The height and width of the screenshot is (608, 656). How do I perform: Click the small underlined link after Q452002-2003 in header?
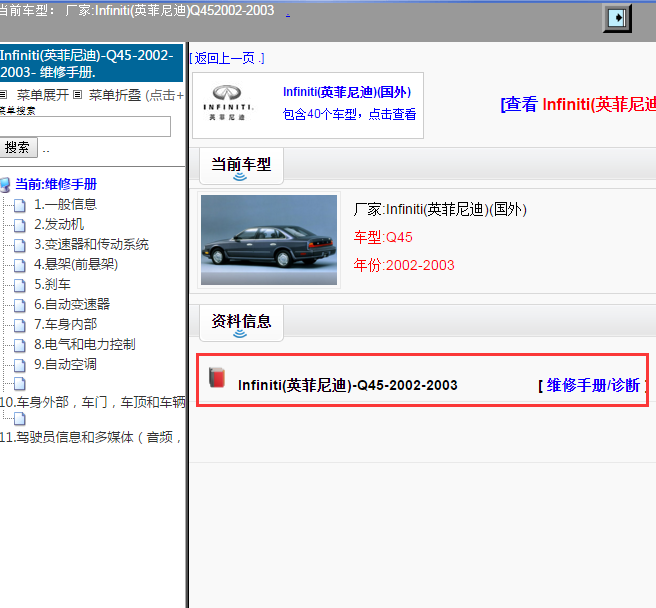point(288,14)
